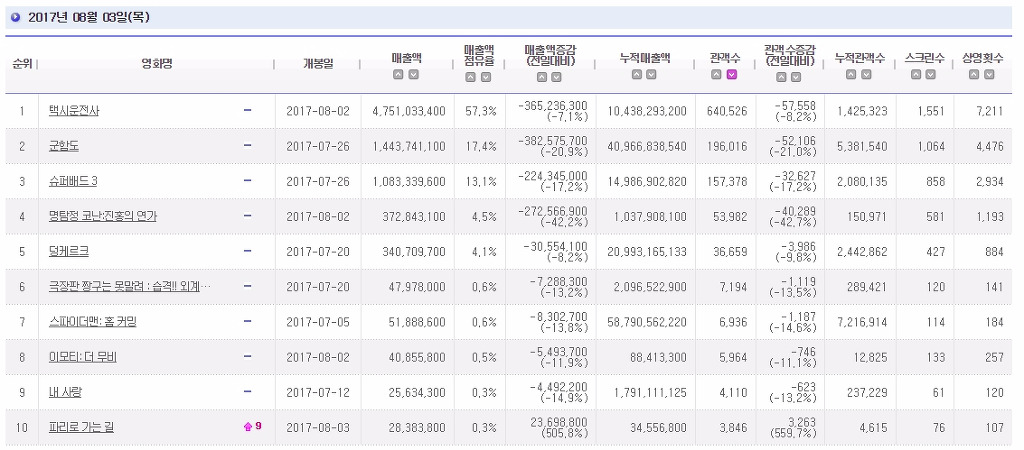Image resolution: width=1024 pixels, height=450 pixels.
Task: Sort 누적매출액 column descending with down arrow
Action: click(x=651, y=74)
